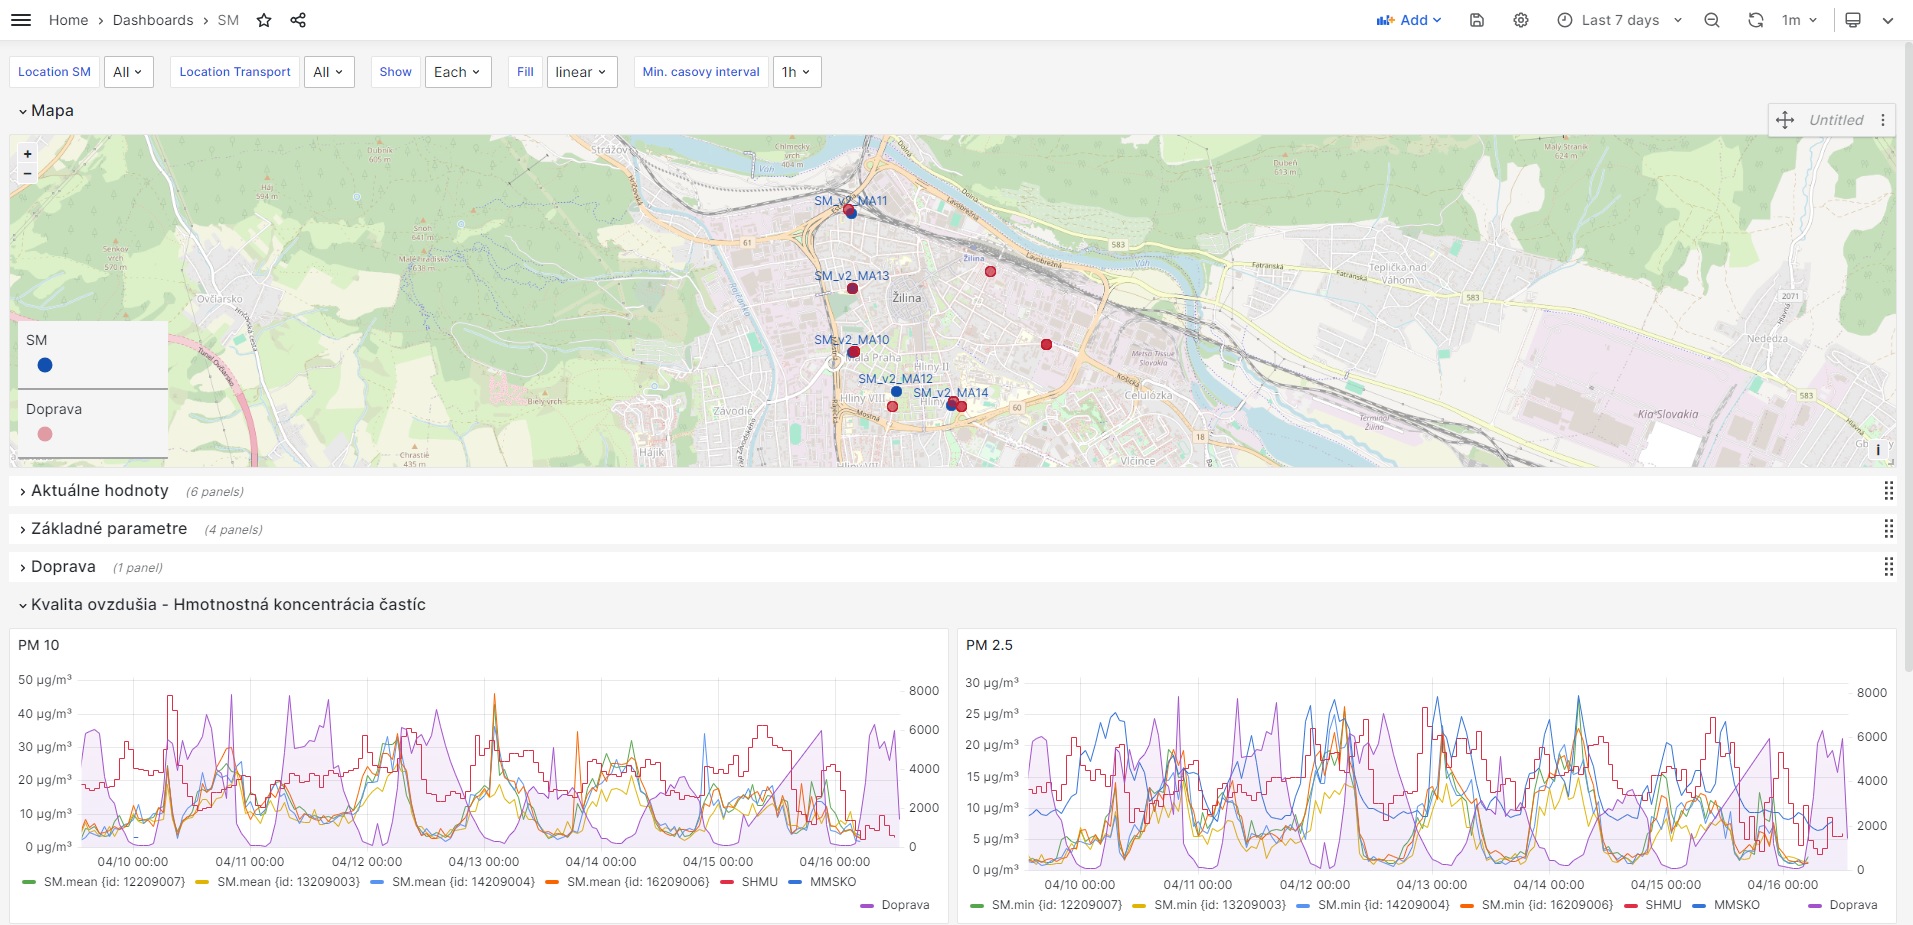Open the hamburger navigation menu
The image size is (1913, 925).
(x=21, y=20)
